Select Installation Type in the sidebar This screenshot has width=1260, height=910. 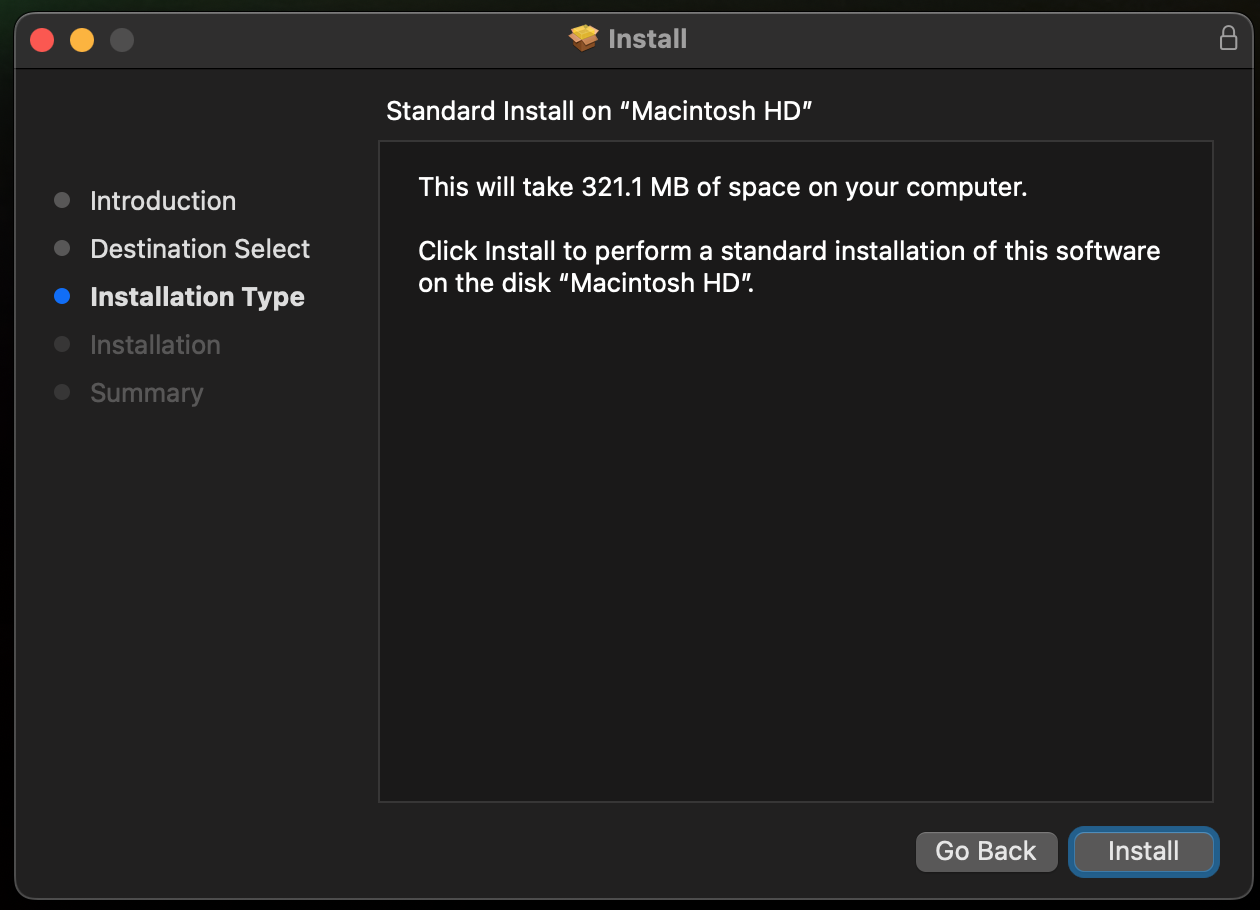coord(197,296)
